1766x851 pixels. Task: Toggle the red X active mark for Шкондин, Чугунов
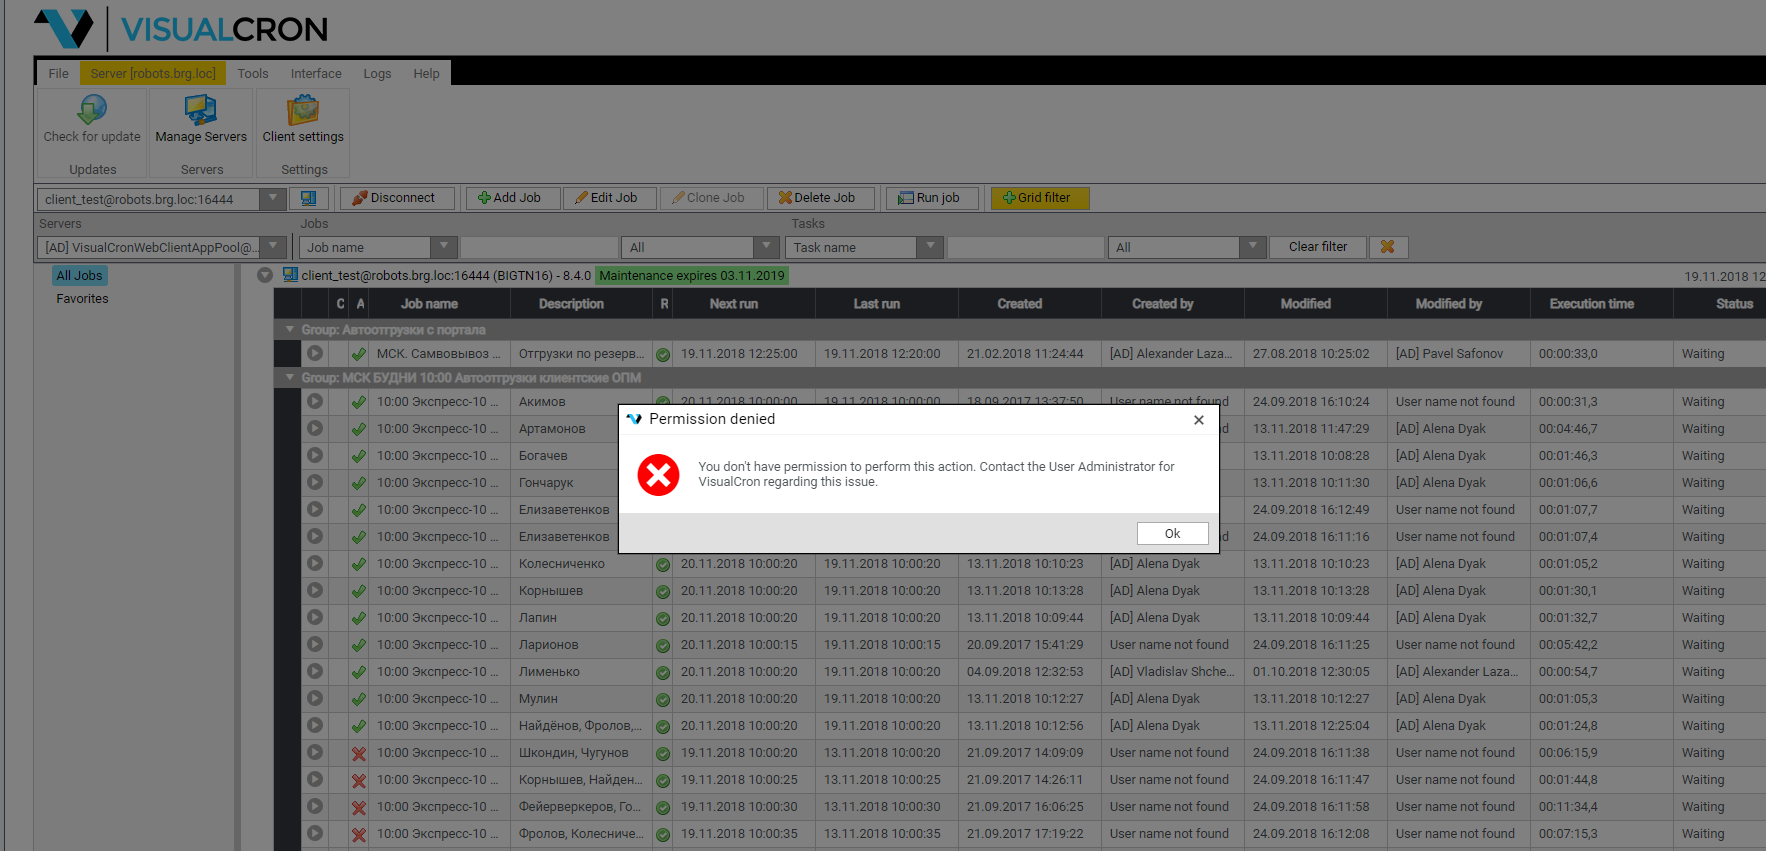click(x=359, y=753)
